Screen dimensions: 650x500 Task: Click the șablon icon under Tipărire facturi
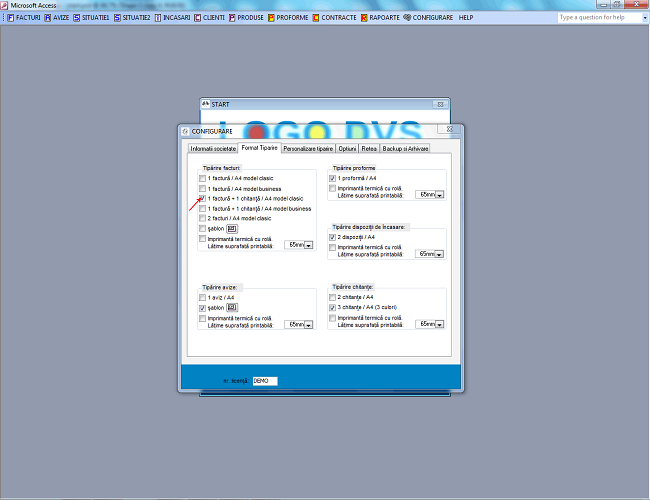pos(232,228)
